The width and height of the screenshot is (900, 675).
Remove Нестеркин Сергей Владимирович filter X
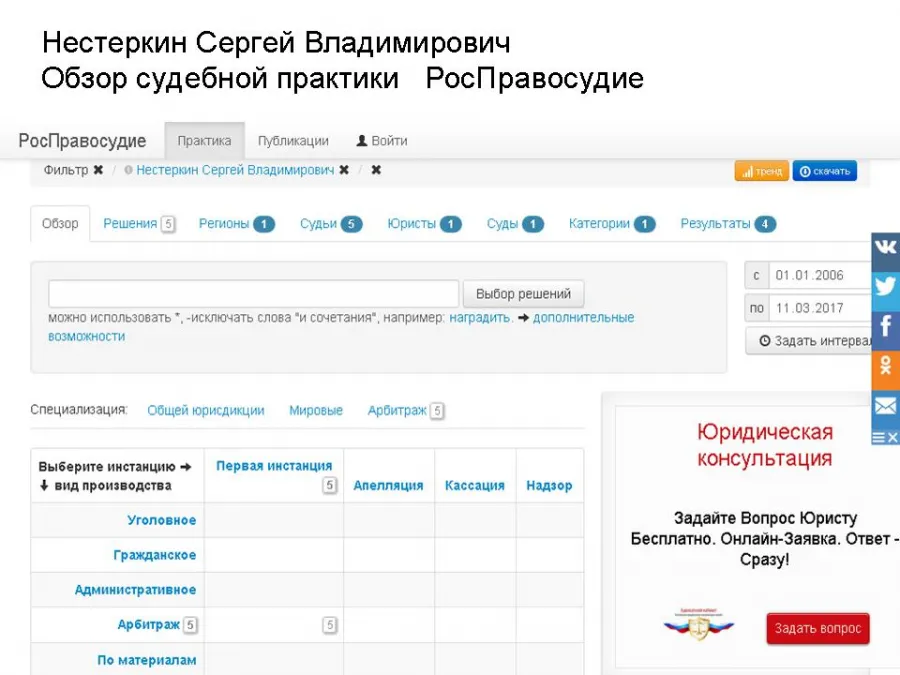pos(344,170)
